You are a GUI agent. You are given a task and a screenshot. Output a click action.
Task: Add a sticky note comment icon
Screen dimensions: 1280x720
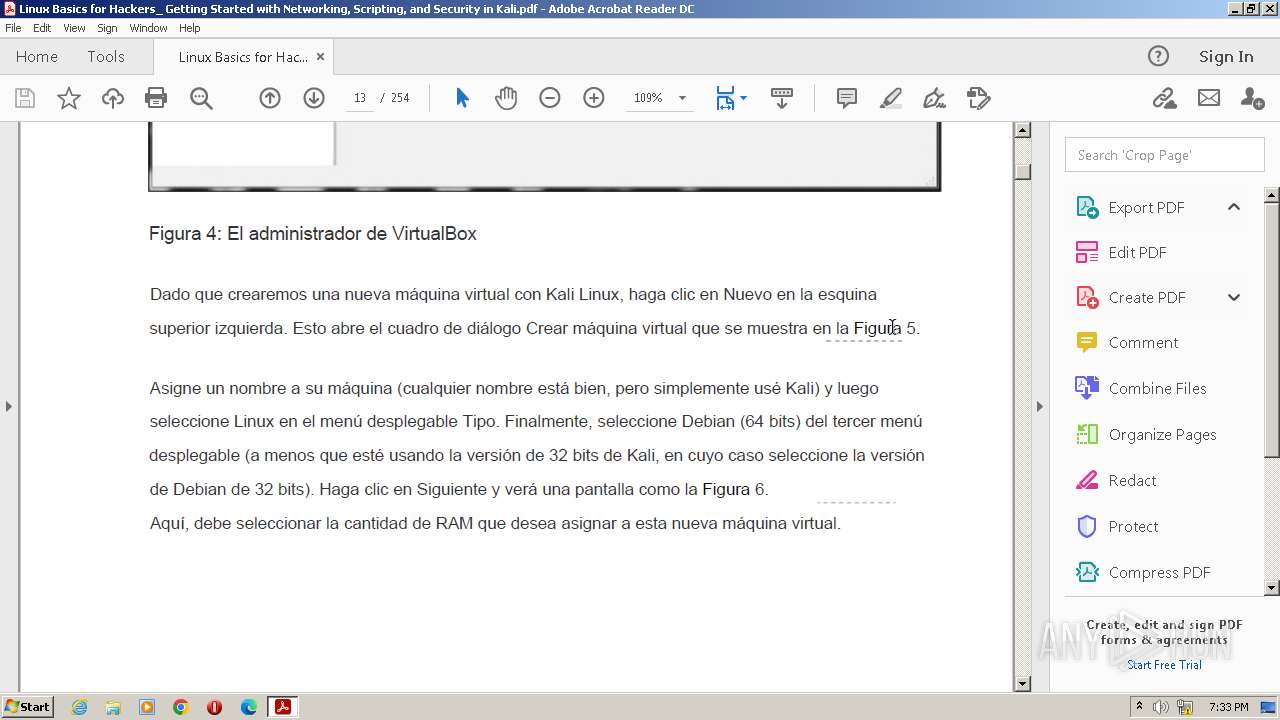847,98
